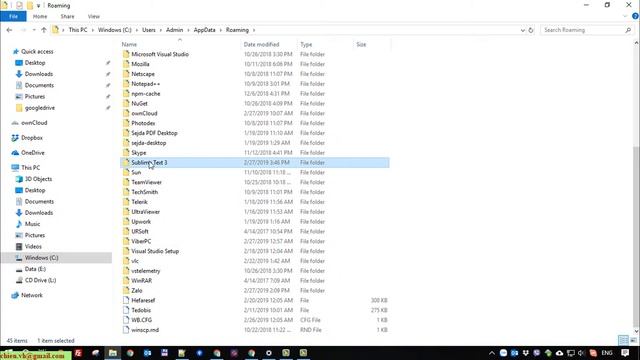Viewport: 640px width, 360px height.
Task: Open Help with the question mark icon
Action: pos(635,16)
